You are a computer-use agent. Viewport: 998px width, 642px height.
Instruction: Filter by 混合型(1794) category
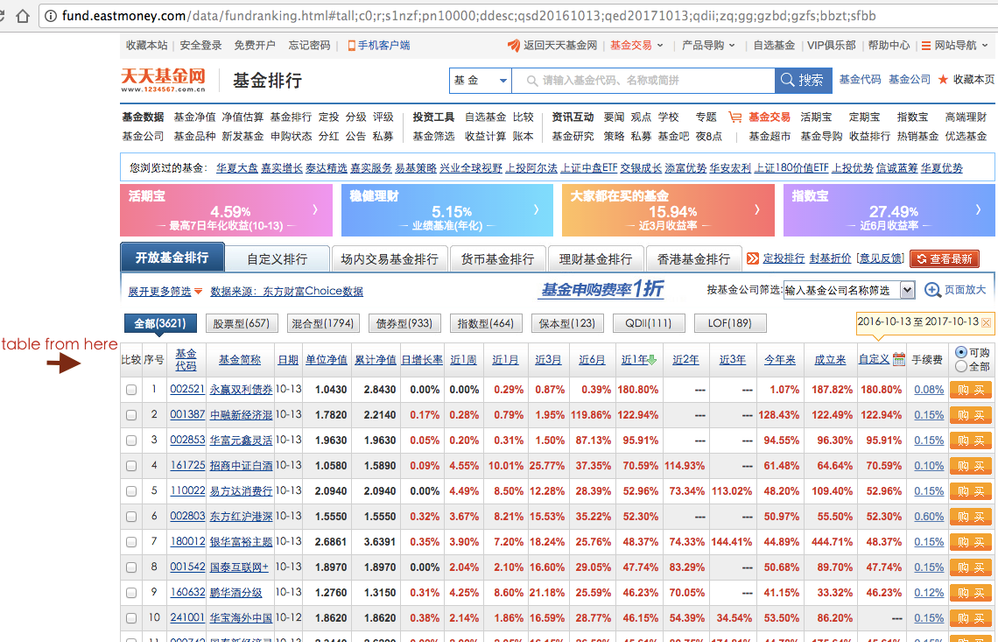pyautogui.click(x=323, y=323)
